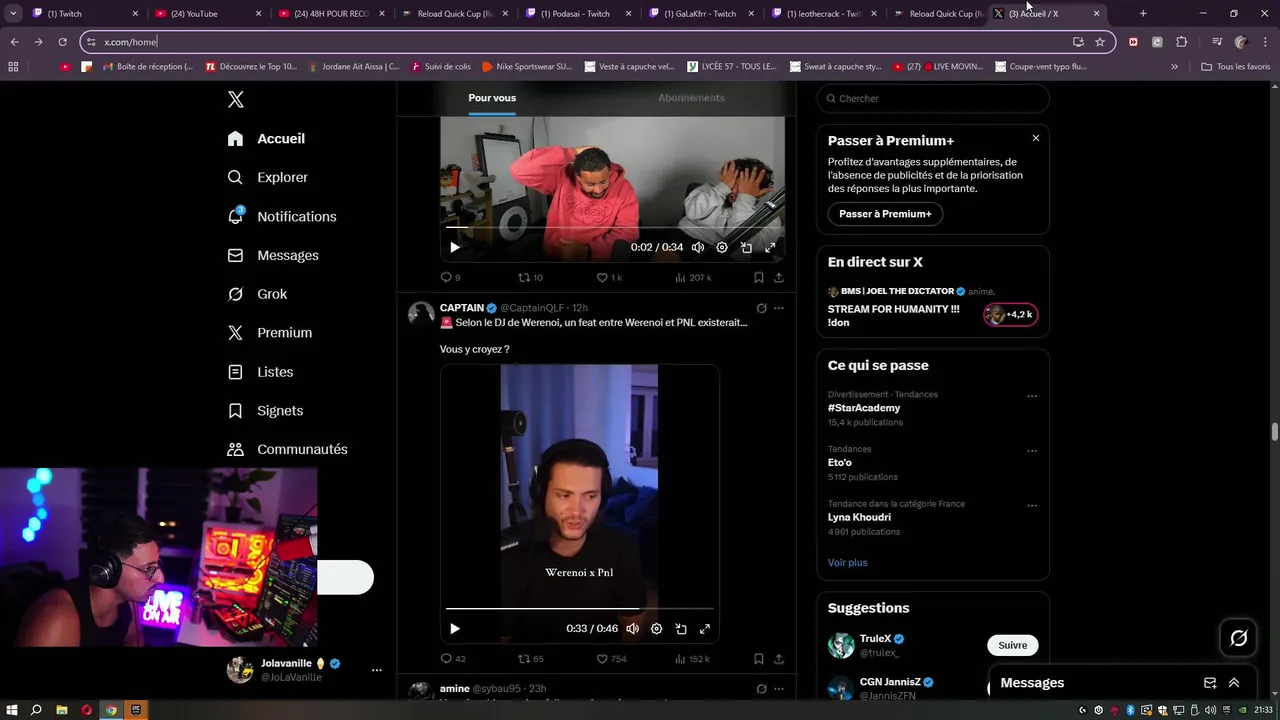Open settings of the 0:34 video
1280x720 pixels.
pos(722,247)
